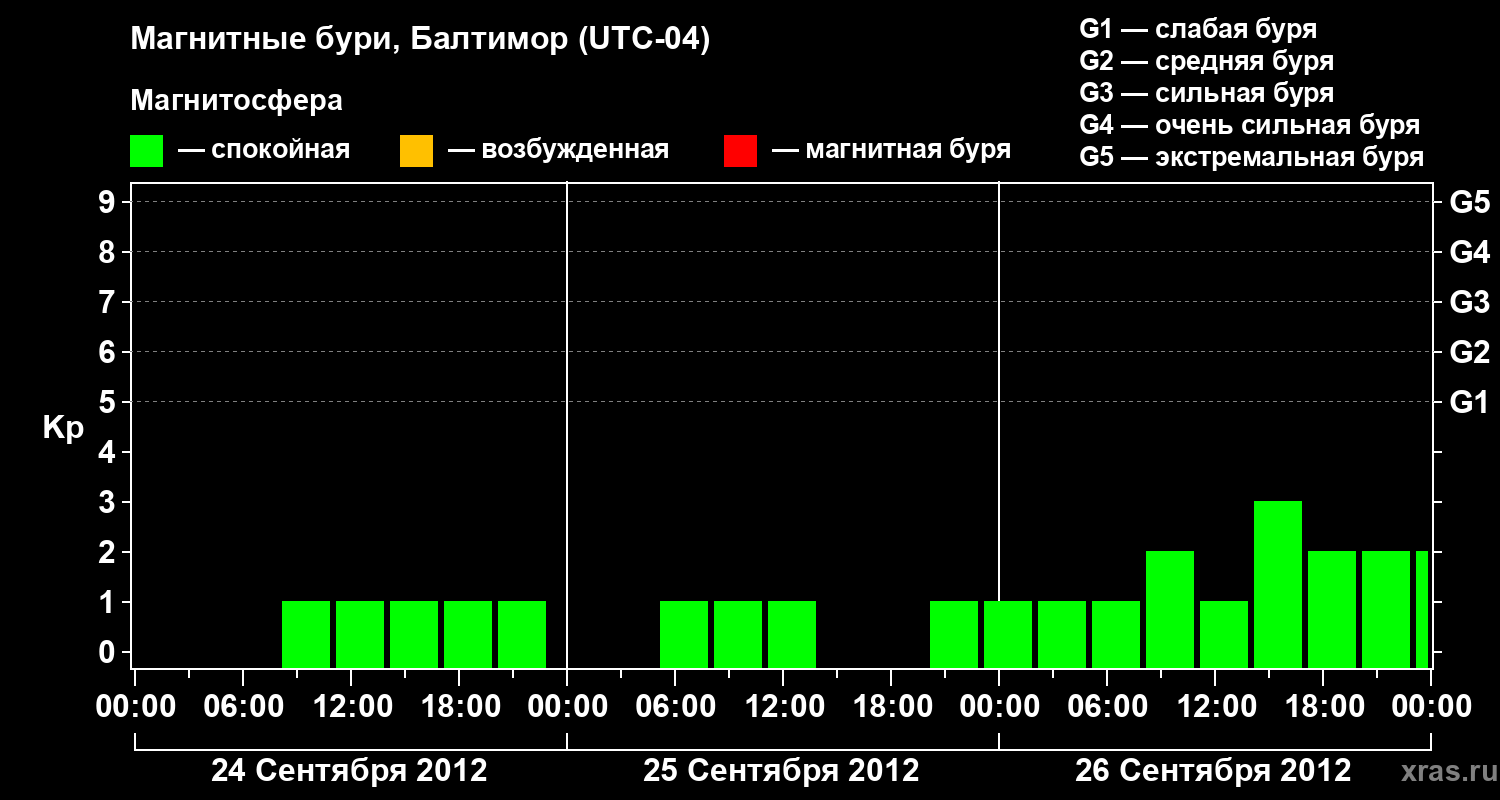Viewport: 1500px width, 800px height.
Task: Click the Kp axis value 5
Action: pos(109,402)
